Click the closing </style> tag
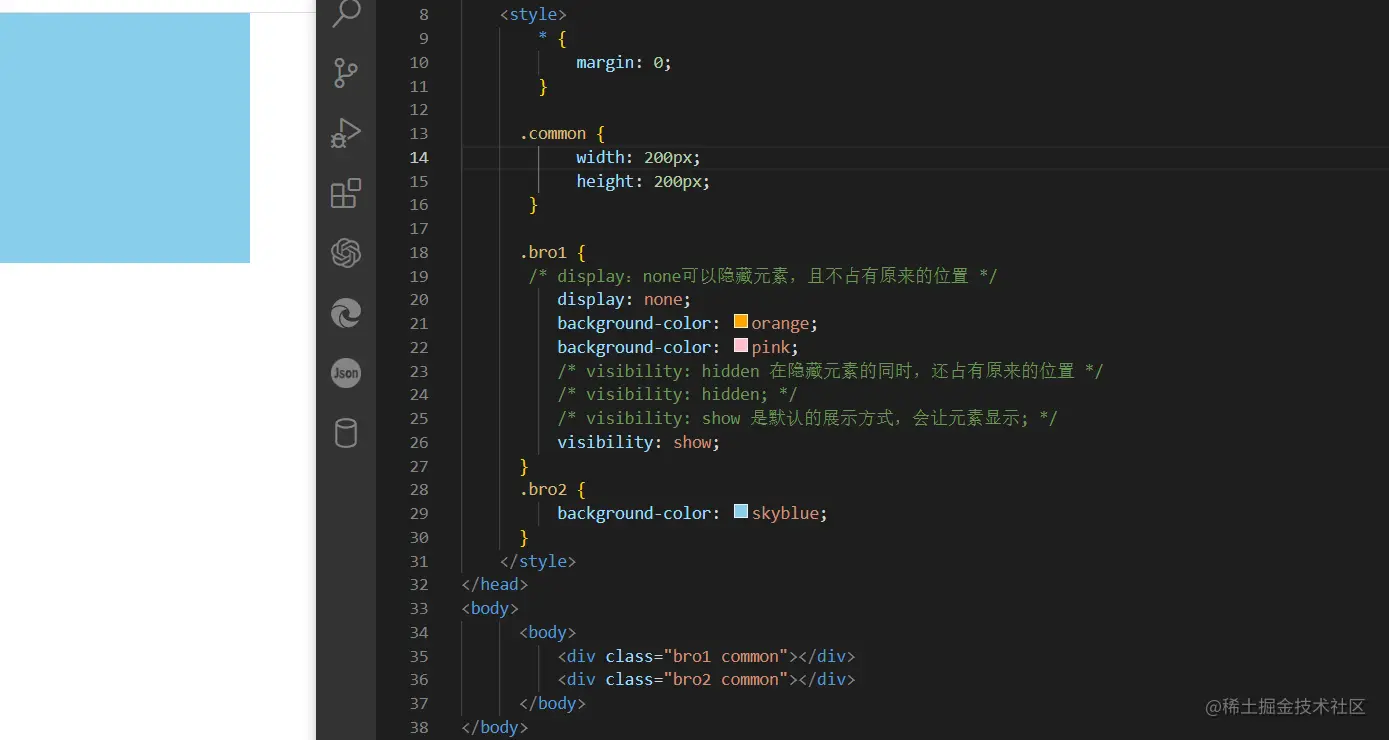The width and height of the screenshot is (1389, 740). (x=538, y=562)
